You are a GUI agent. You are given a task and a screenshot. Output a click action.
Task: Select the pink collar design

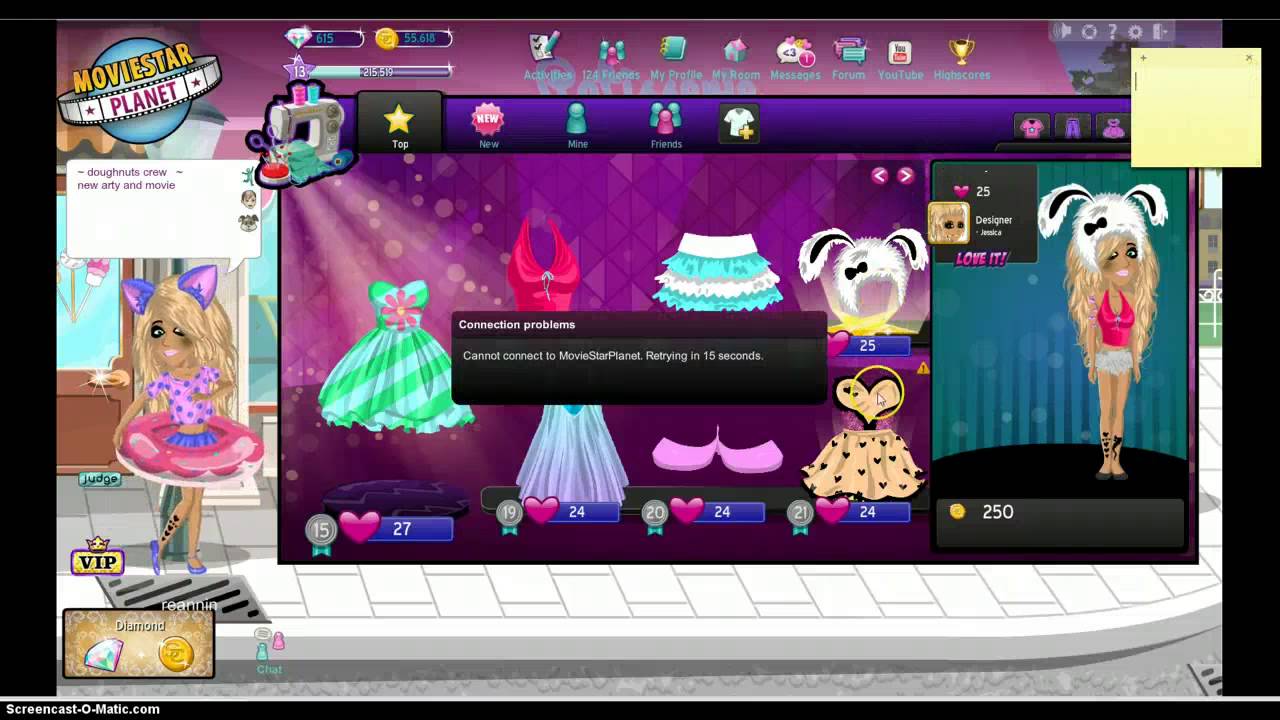717,450
